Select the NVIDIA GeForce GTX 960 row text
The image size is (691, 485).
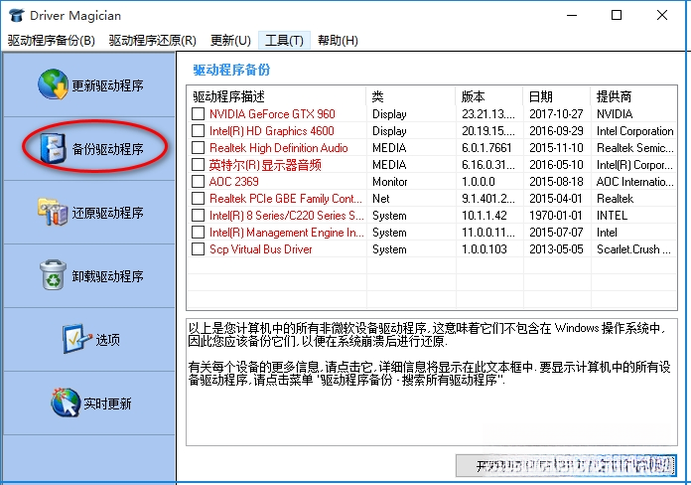pos(272,114)
